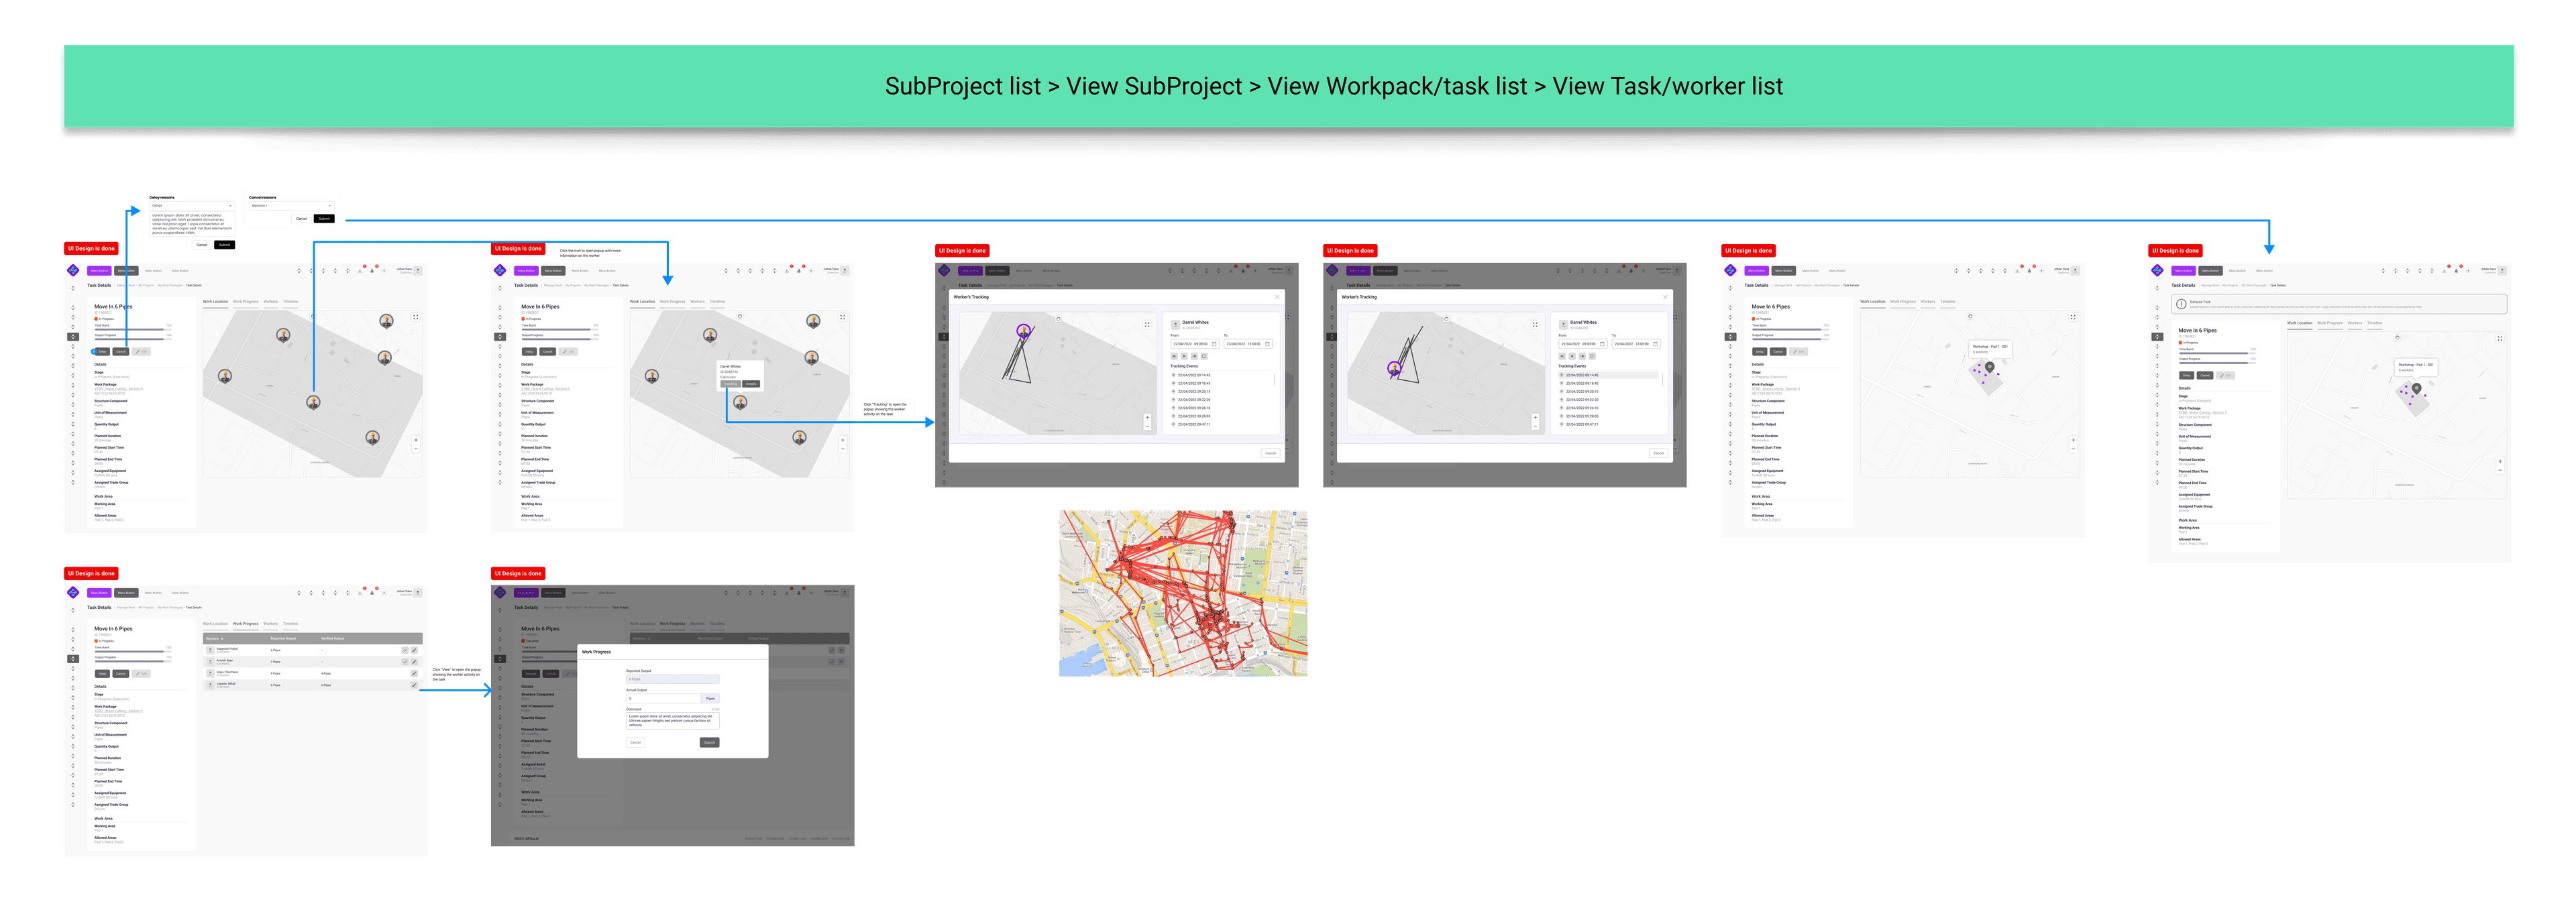Click scrollbar of Tracking Events in first tracking dialog

coord(1275,380)
